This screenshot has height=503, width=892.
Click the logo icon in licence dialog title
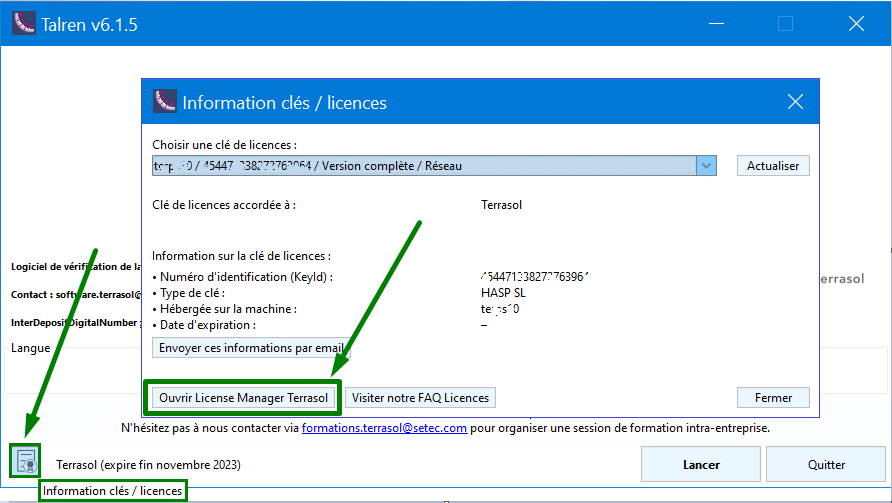[165, 102]
